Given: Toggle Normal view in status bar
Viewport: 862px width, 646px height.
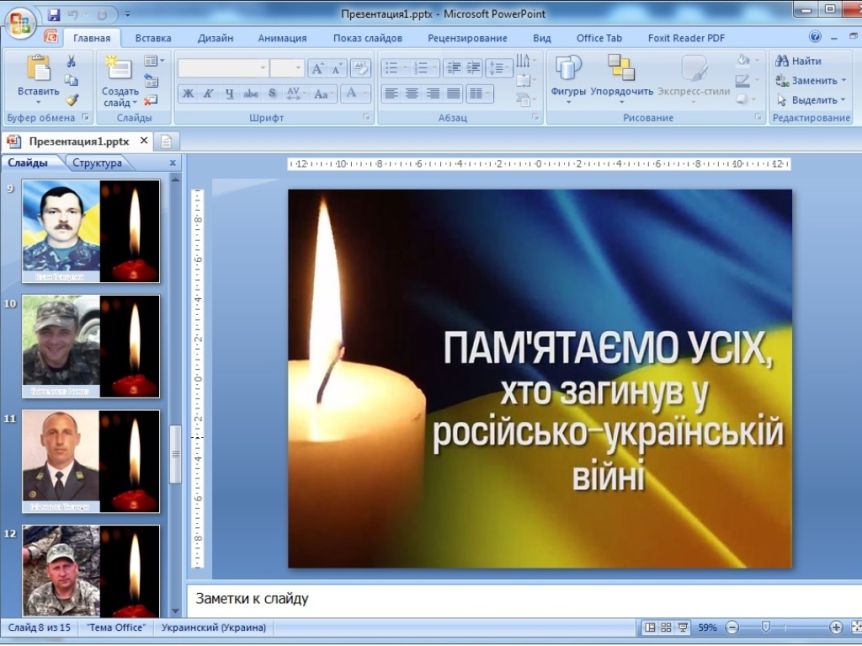Looking at the screenshot, I should click(650, 628).
